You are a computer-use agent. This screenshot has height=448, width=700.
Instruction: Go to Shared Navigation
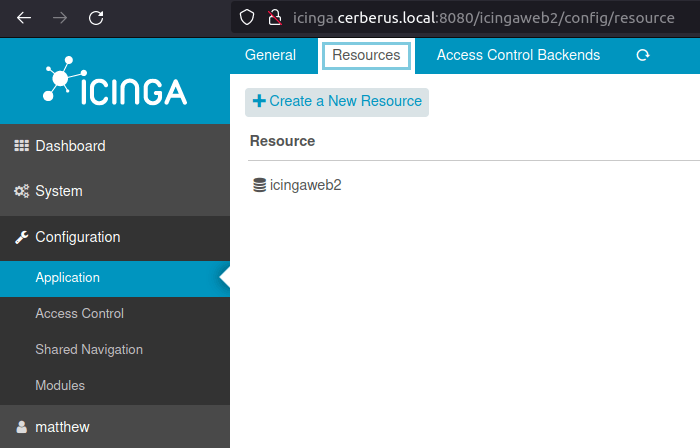pos(115,349)
